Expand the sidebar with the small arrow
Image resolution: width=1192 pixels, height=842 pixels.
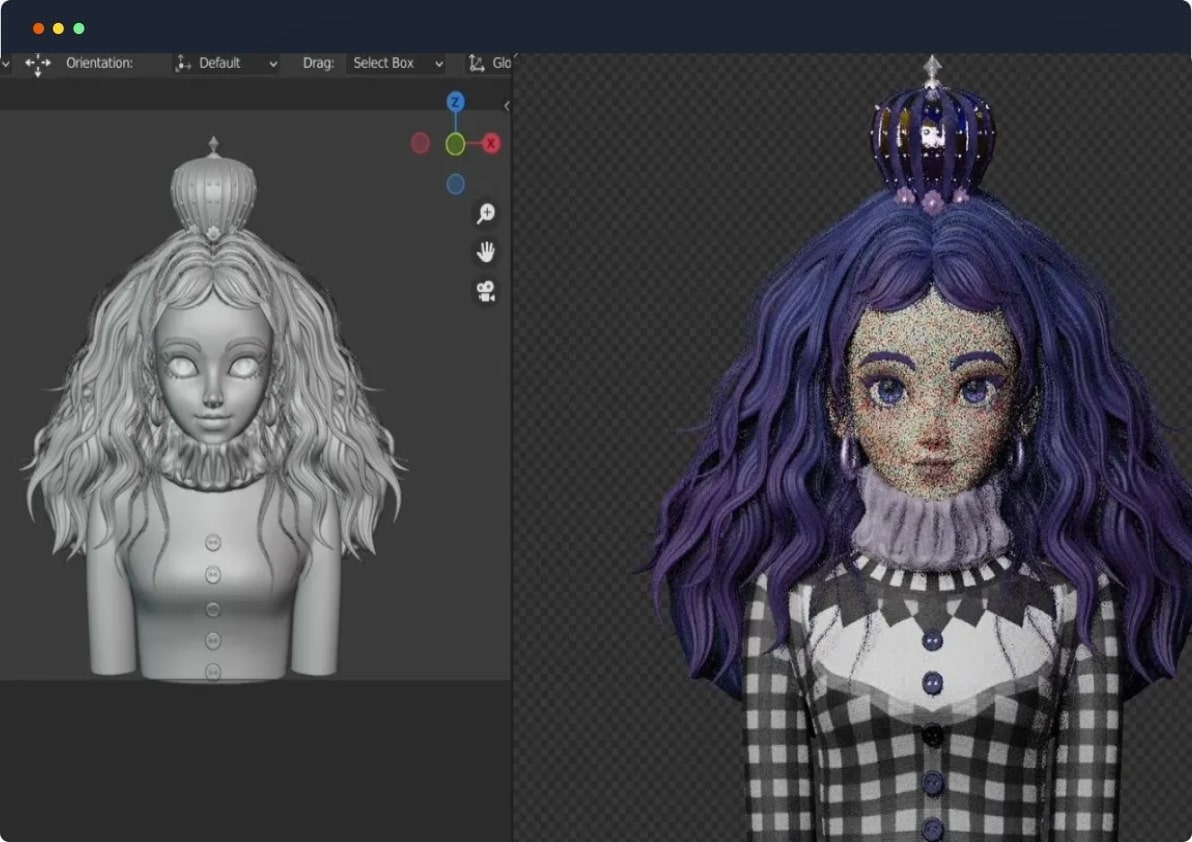[506, 106]
